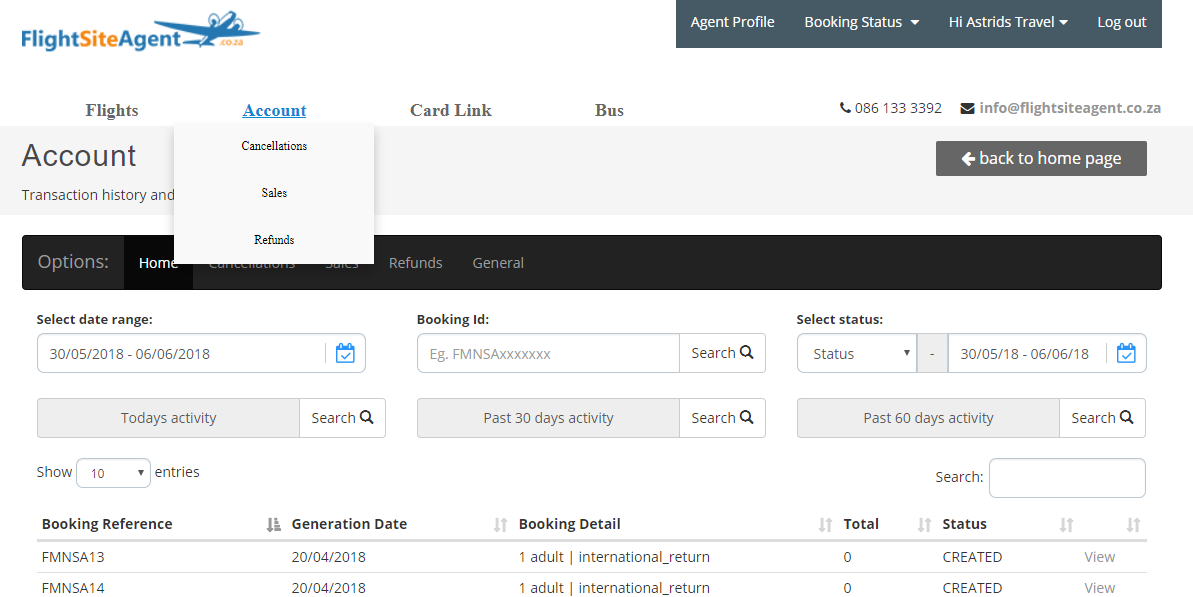Open the Card Link menu
This screenshot has height=597, width=1193.
pos(450,110)
